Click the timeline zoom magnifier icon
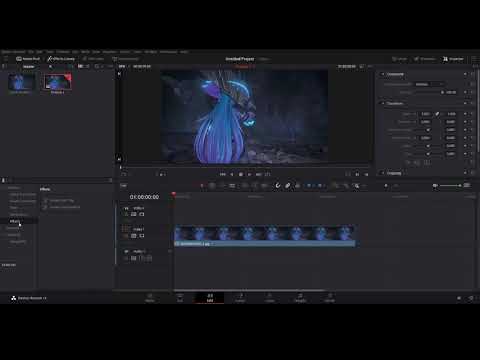The image size is (480, 360). (x=356, y=186)
